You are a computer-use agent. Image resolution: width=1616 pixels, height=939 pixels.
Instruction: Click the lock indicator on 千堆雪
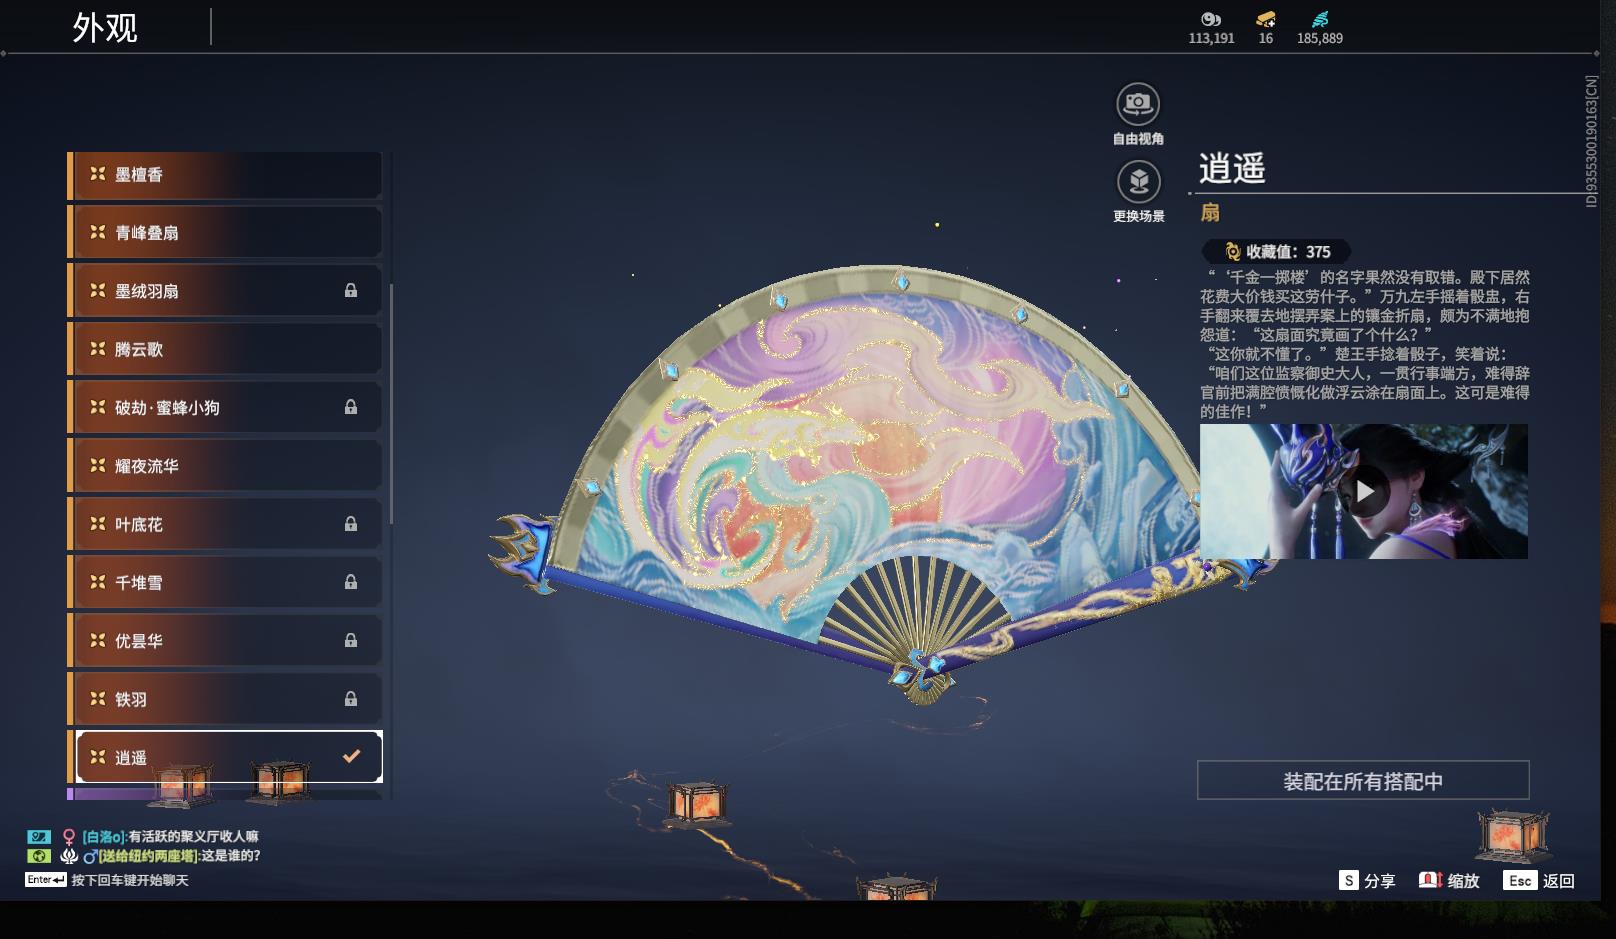tap(352, 582)
